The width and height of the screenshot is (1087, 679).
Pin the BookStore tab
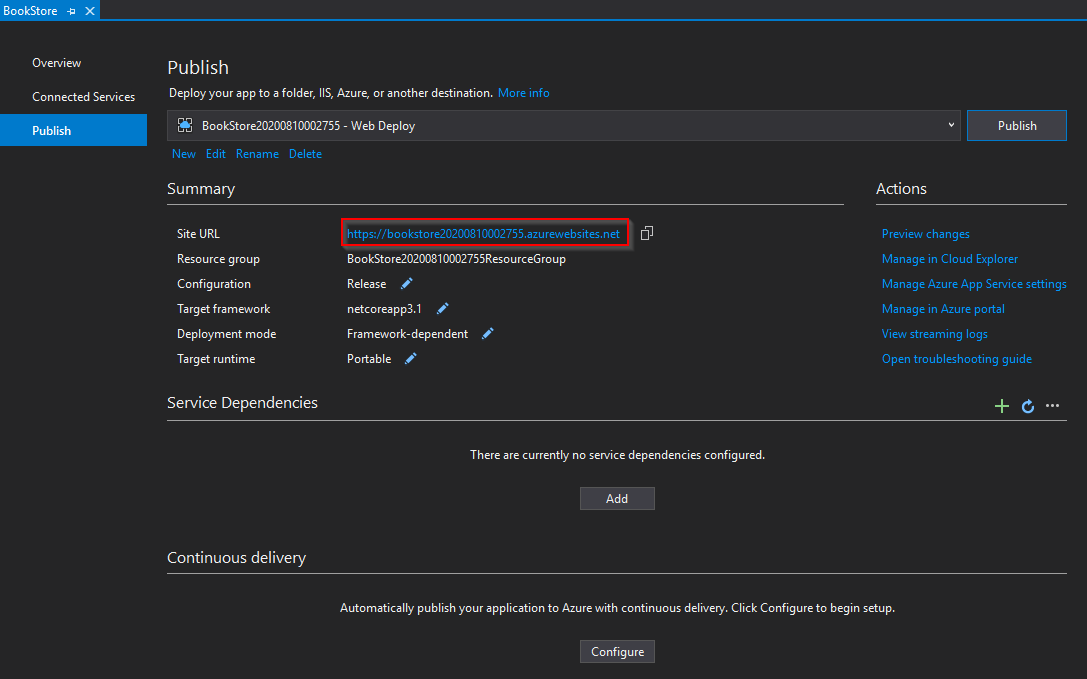[x=71, y=11]
